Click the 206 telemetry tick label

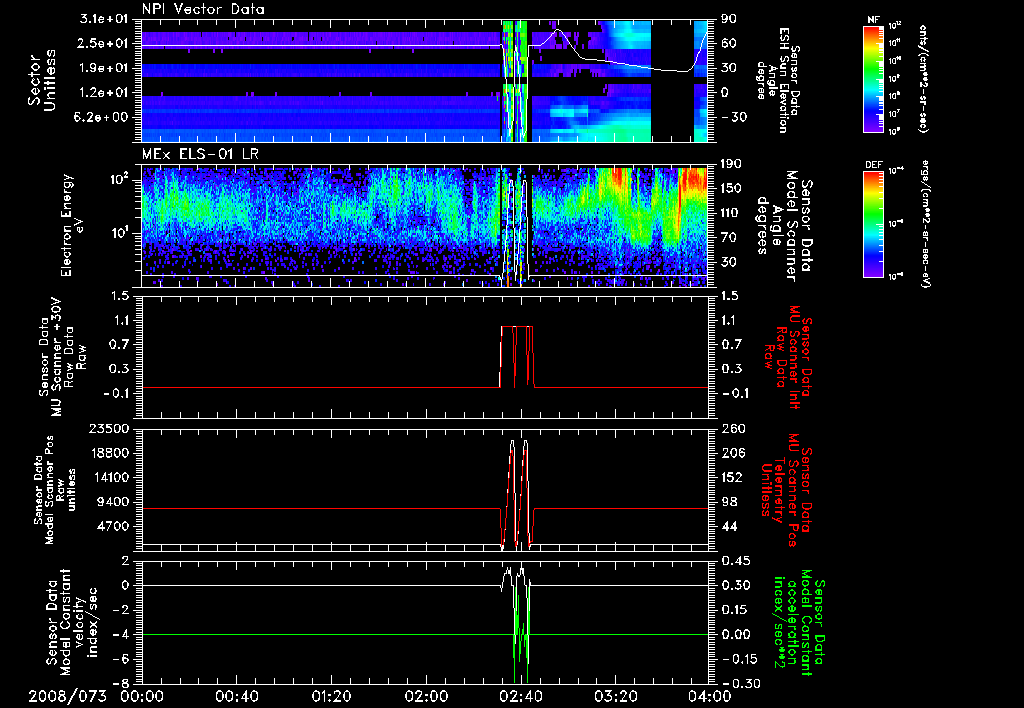pyautogui.click(x=731, y=453)
